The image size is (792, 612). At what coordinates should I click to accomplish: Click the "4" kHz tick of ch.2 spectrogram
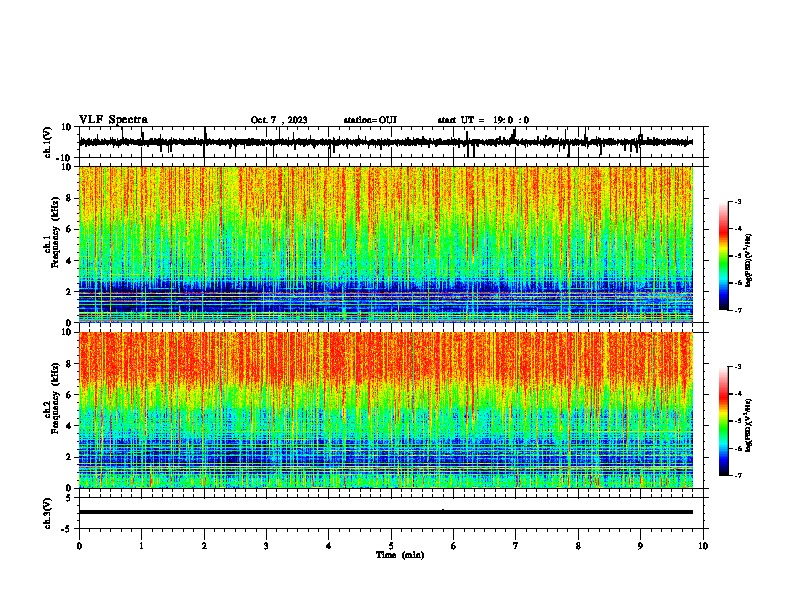pyautogui.click(x=69, y=426)
